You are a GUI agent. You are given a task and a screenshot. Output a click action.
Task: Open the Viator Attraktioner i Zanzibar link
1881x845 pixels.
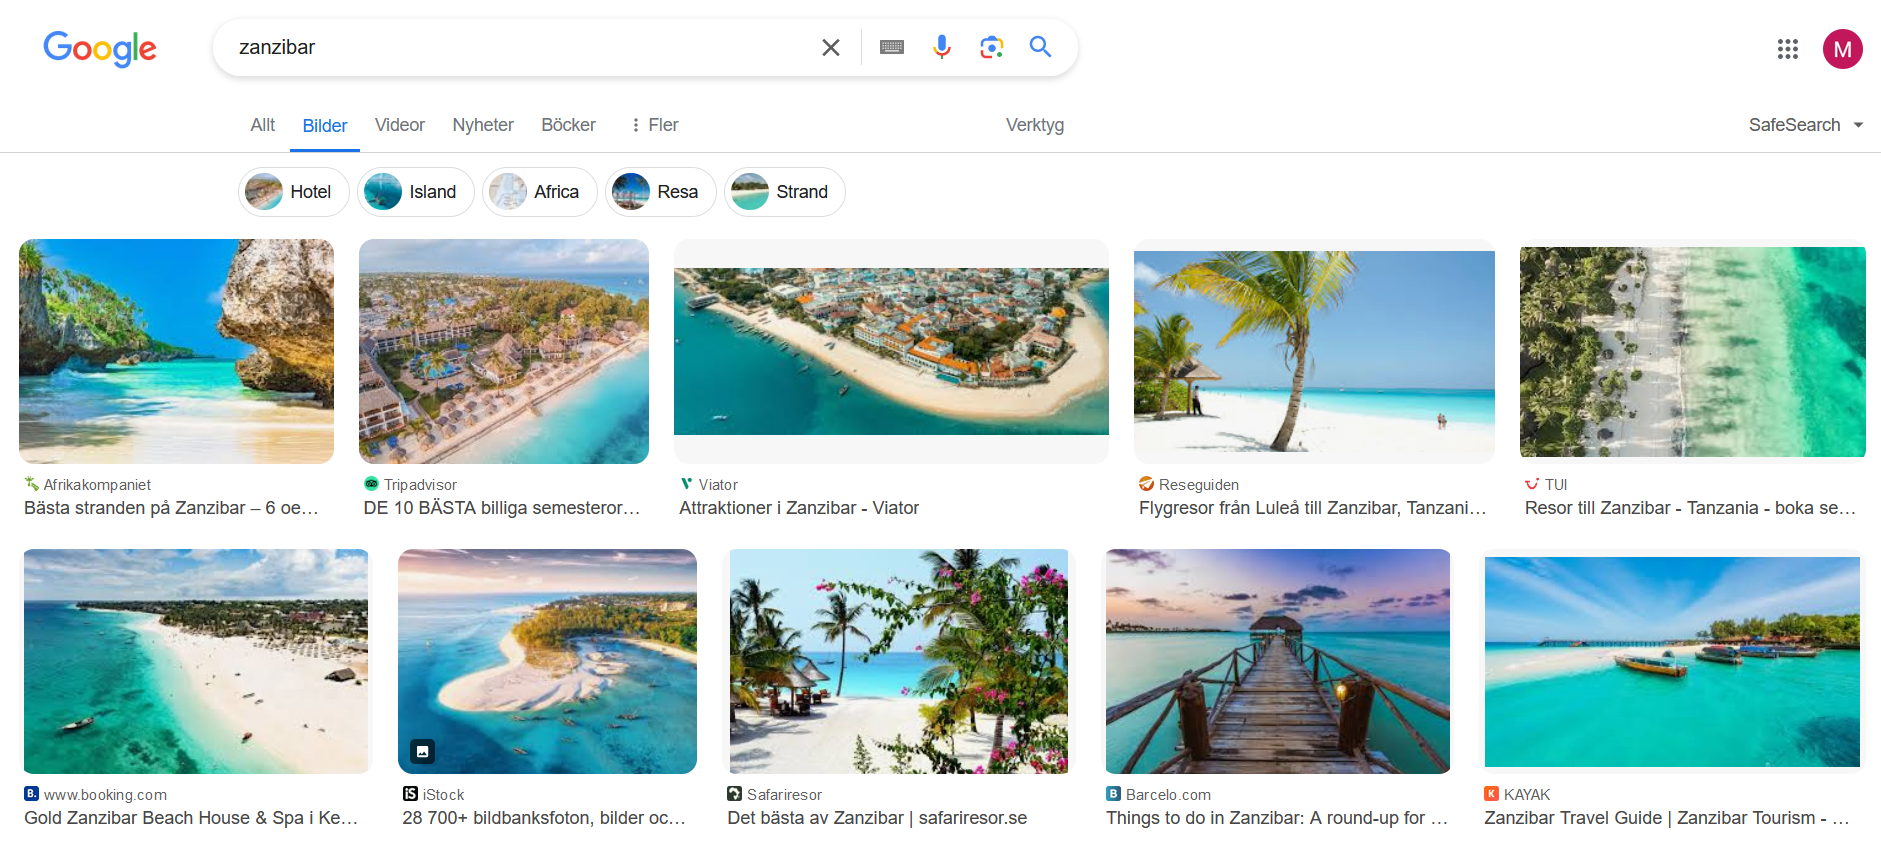click(x=798, y=508)
